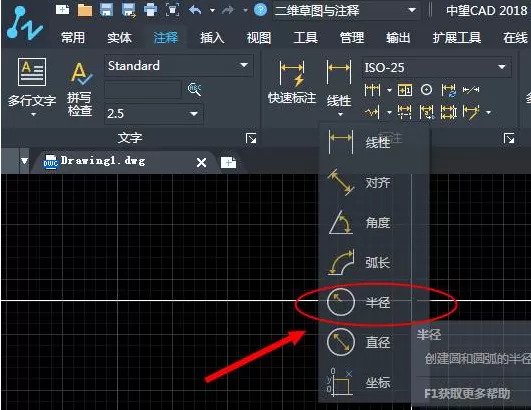Open the 视图 ribbon tab
Viewport: 531px width, 410px height.
(x=259, y=37)
